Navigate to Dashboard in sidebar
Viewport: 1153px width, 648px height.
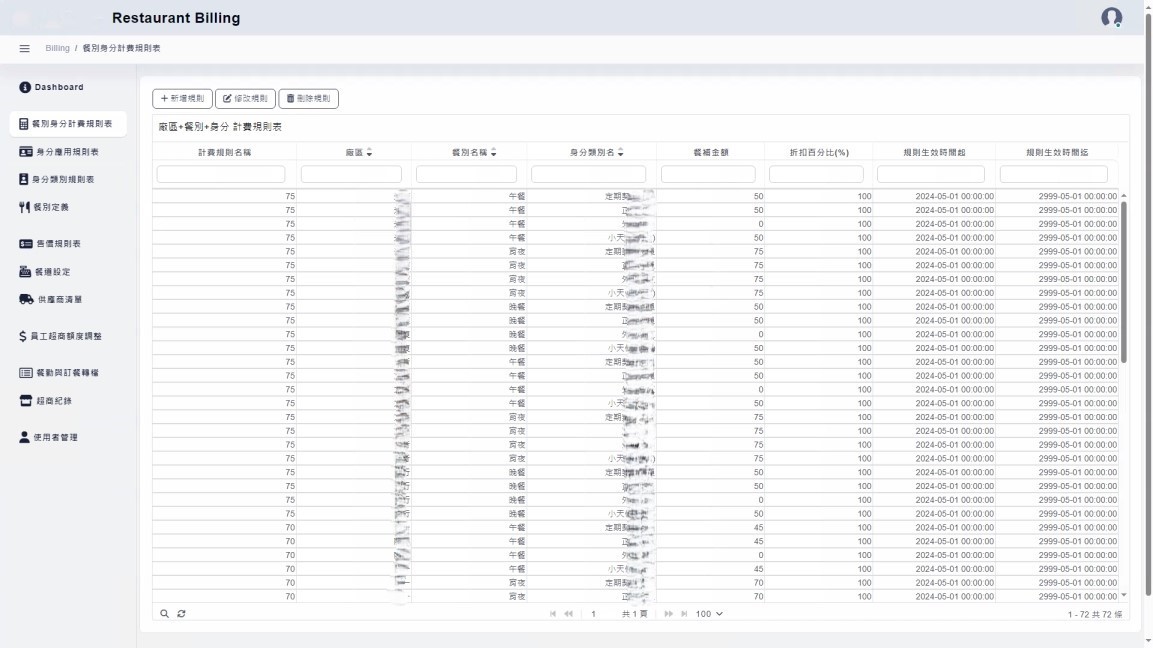(x=58, y=87)
